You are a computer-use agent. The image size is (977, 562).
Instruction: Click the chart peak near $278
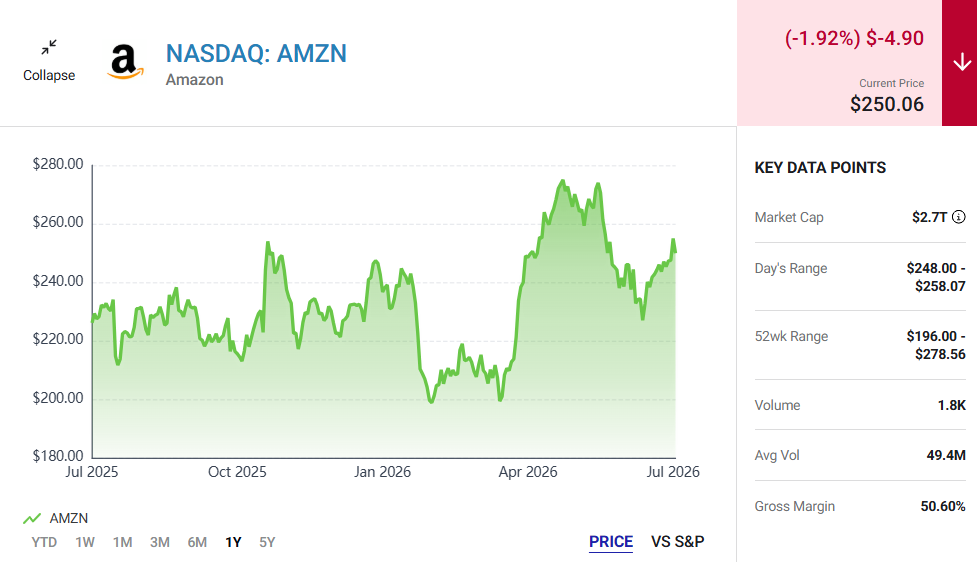click(563, 181)
